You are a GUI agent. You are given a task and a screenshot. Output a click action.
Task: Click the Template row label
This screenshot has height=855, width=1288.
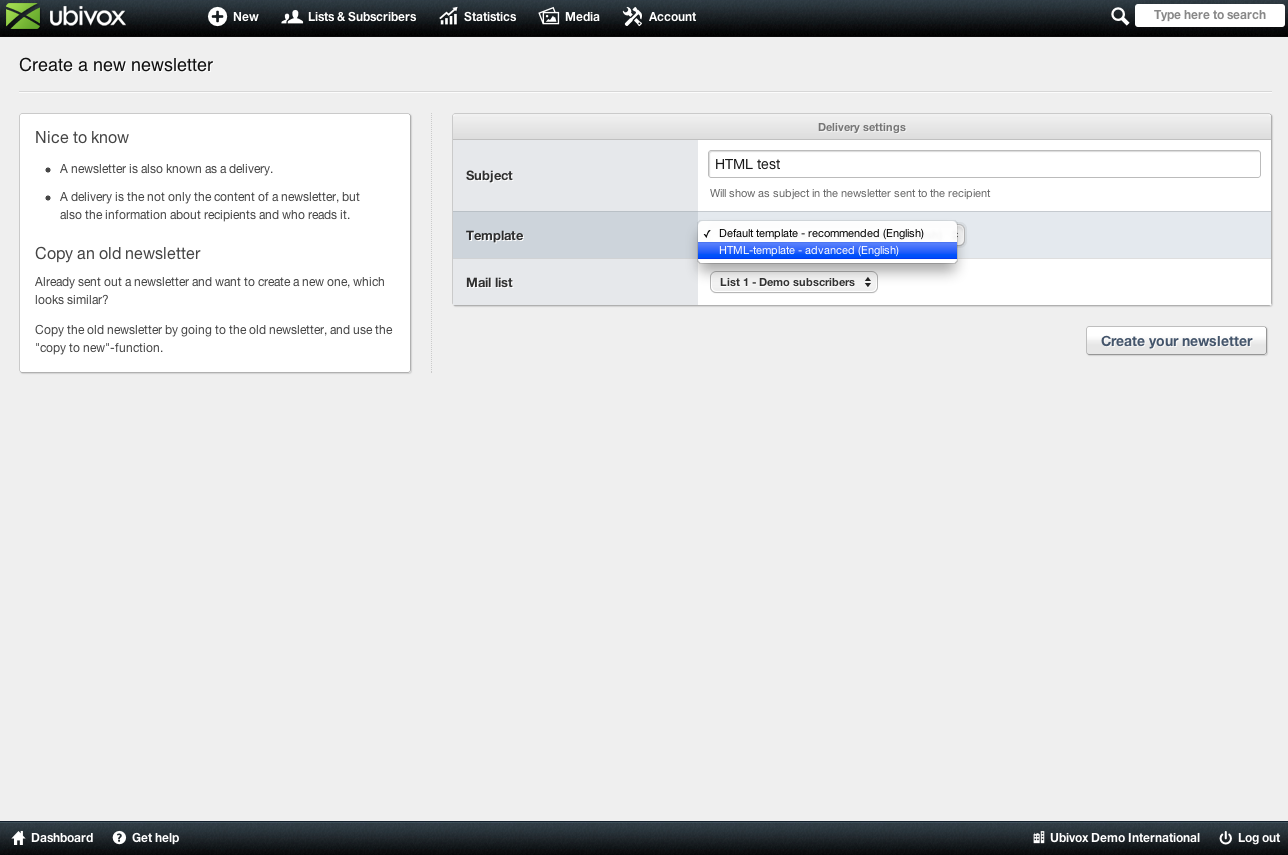tap(494, 236)
